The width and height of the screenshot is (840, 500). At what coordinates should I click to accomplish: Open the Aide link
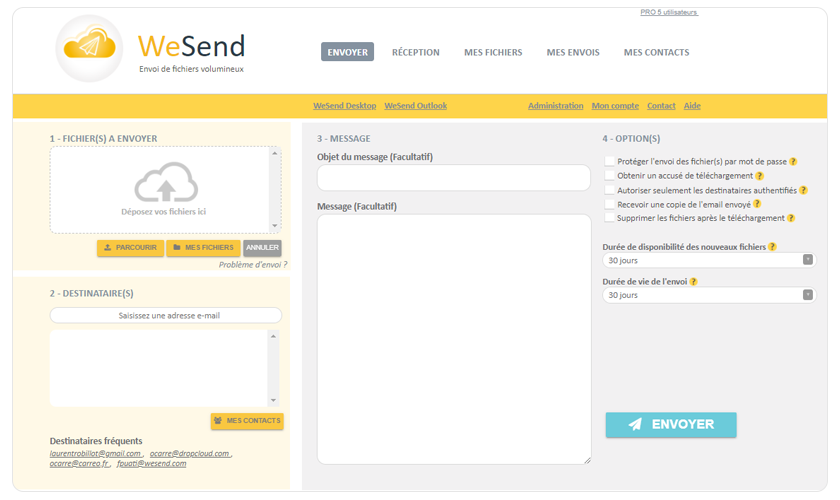(692, 106)
